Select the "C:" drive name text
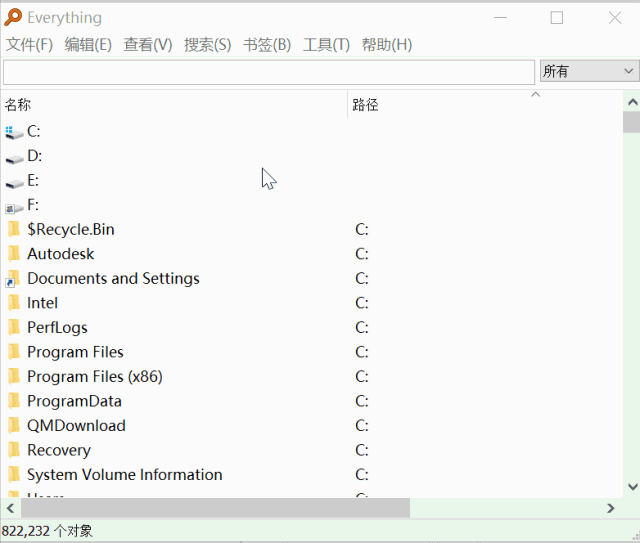The height and width of the screenshot is (543, 640). point(34,131)
